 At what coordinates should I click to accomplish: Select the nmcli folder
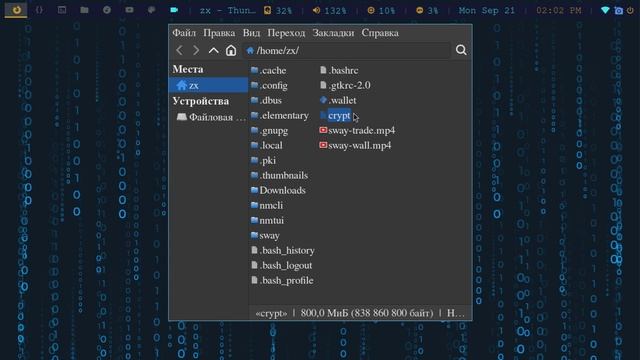267,205
